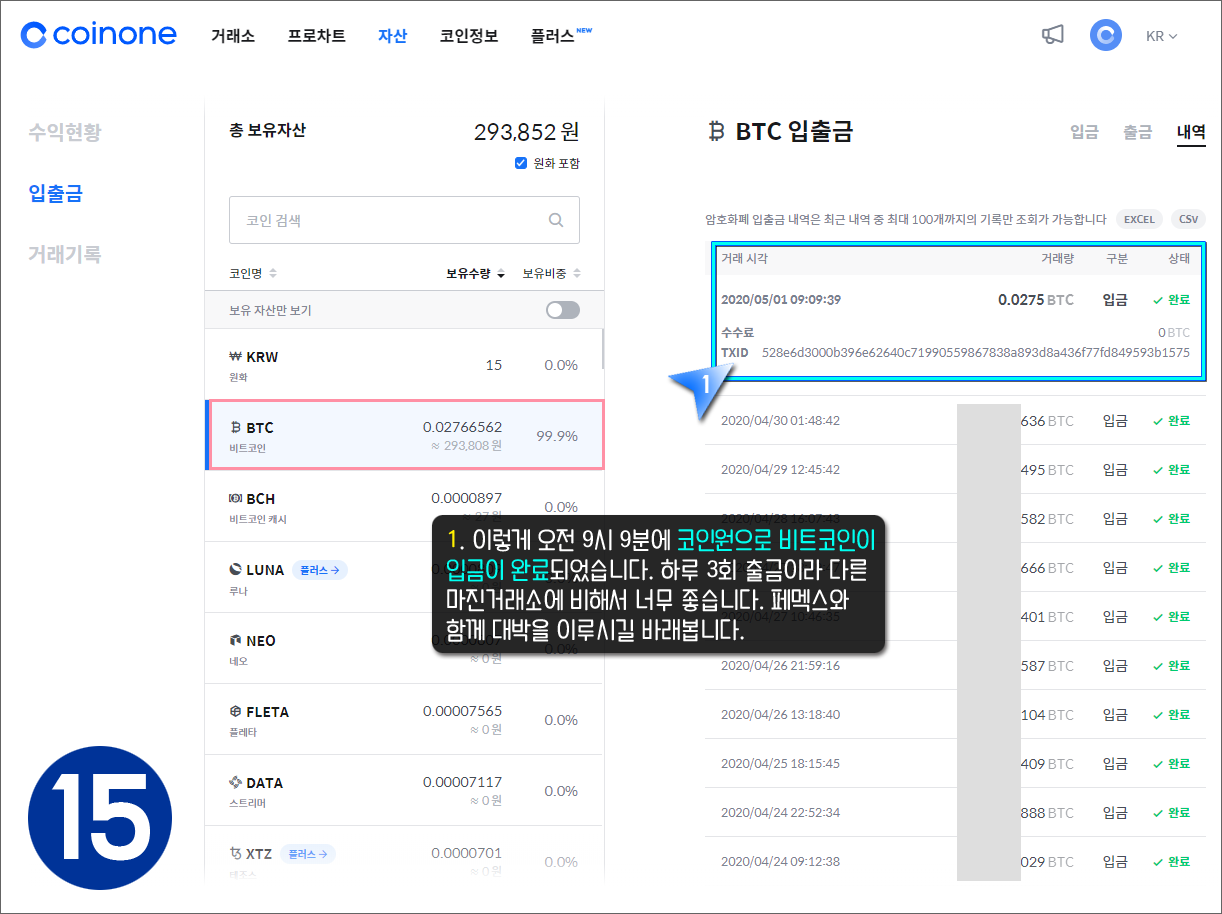Select the DATA row showing 0.00007117
This screenshot has width=1222, height=914.
coord(404,791)
